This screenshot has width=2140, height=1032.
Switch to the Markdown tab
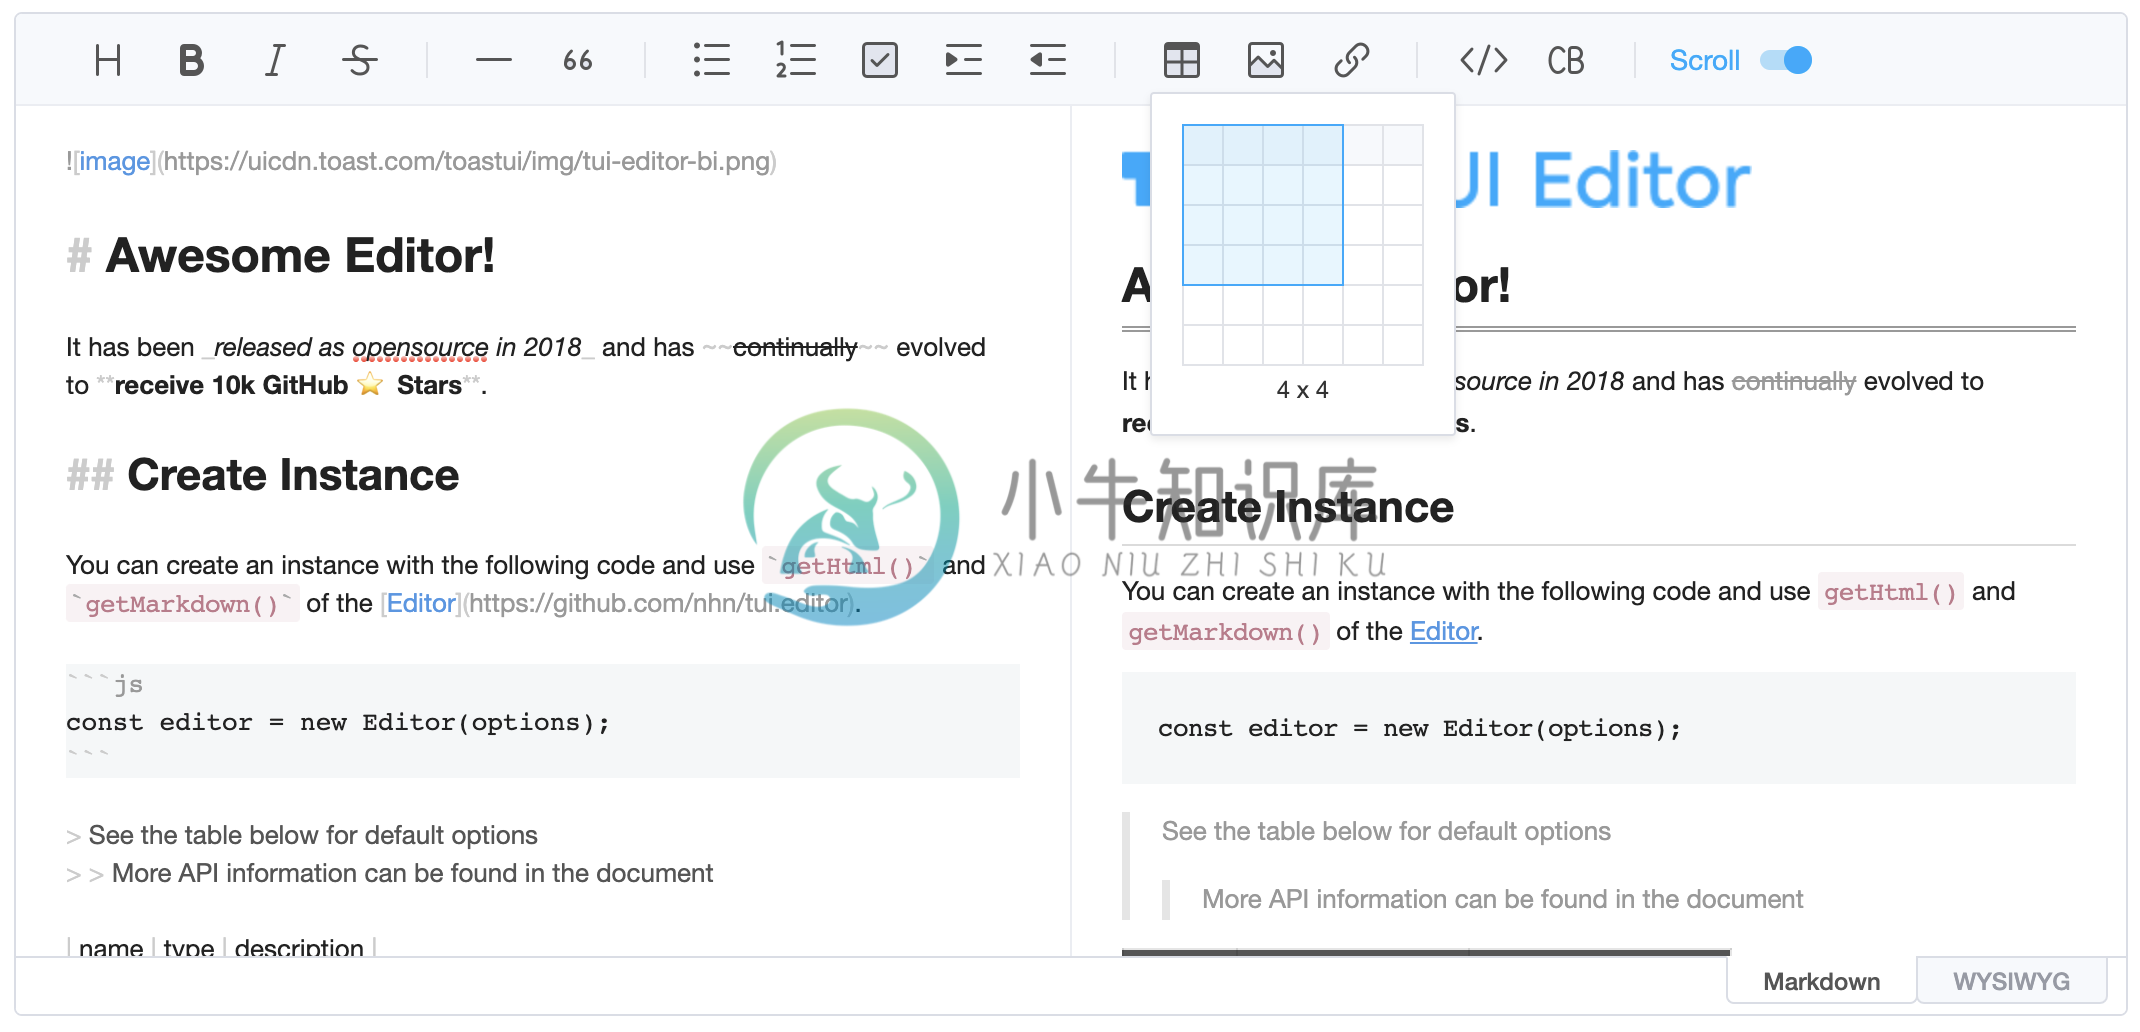tap(1821, 981)
